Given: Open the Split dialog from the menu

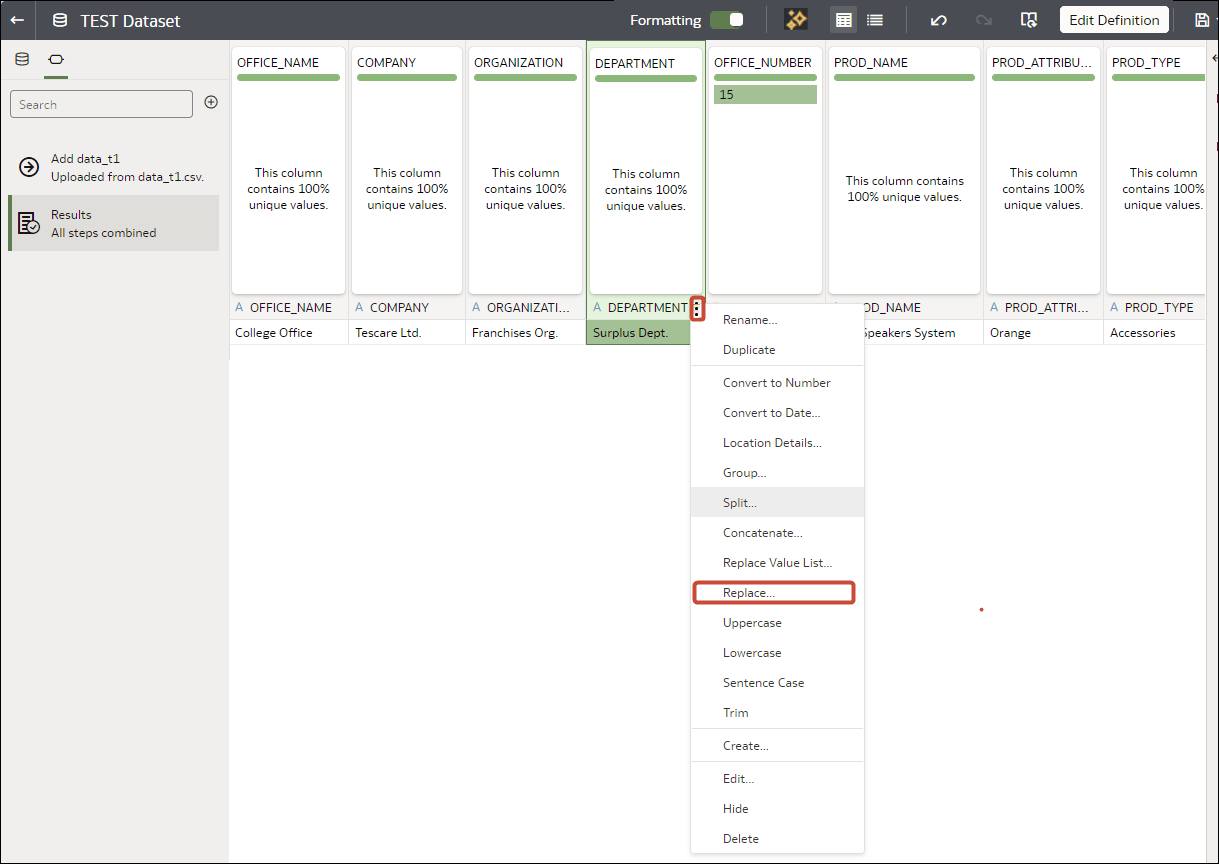Looking at the screenshot, I should (x=739, y=502).
